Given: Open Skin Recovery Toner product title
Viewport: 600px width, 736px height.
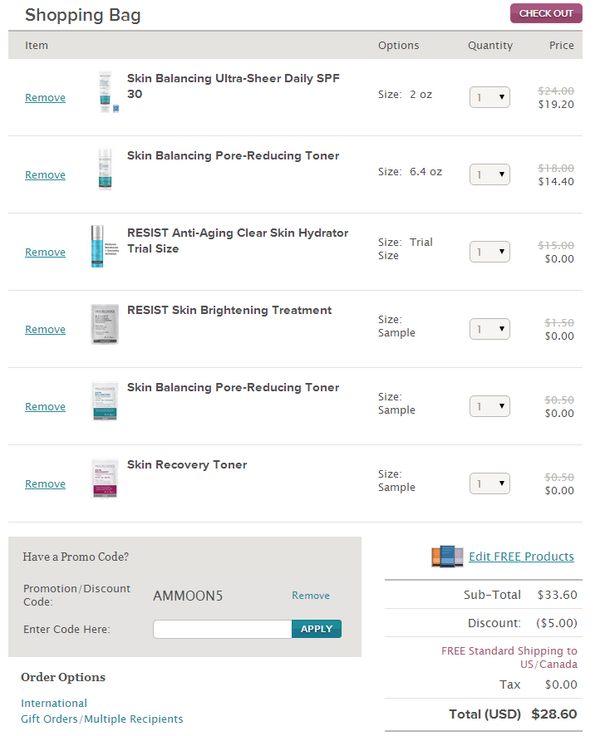Looking at the screenshot, I should click(x=187, y=465).
